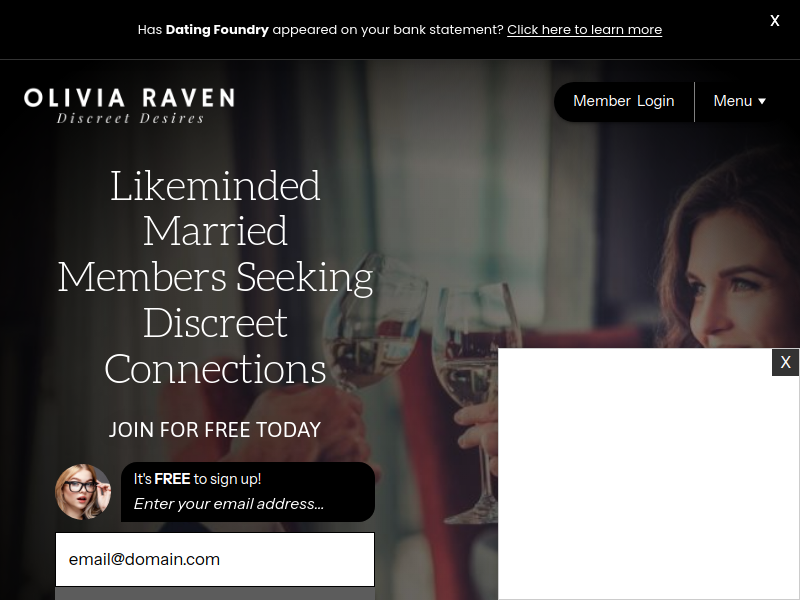
Task: Click the Olivia Raven logo
Action: [130, 106]
